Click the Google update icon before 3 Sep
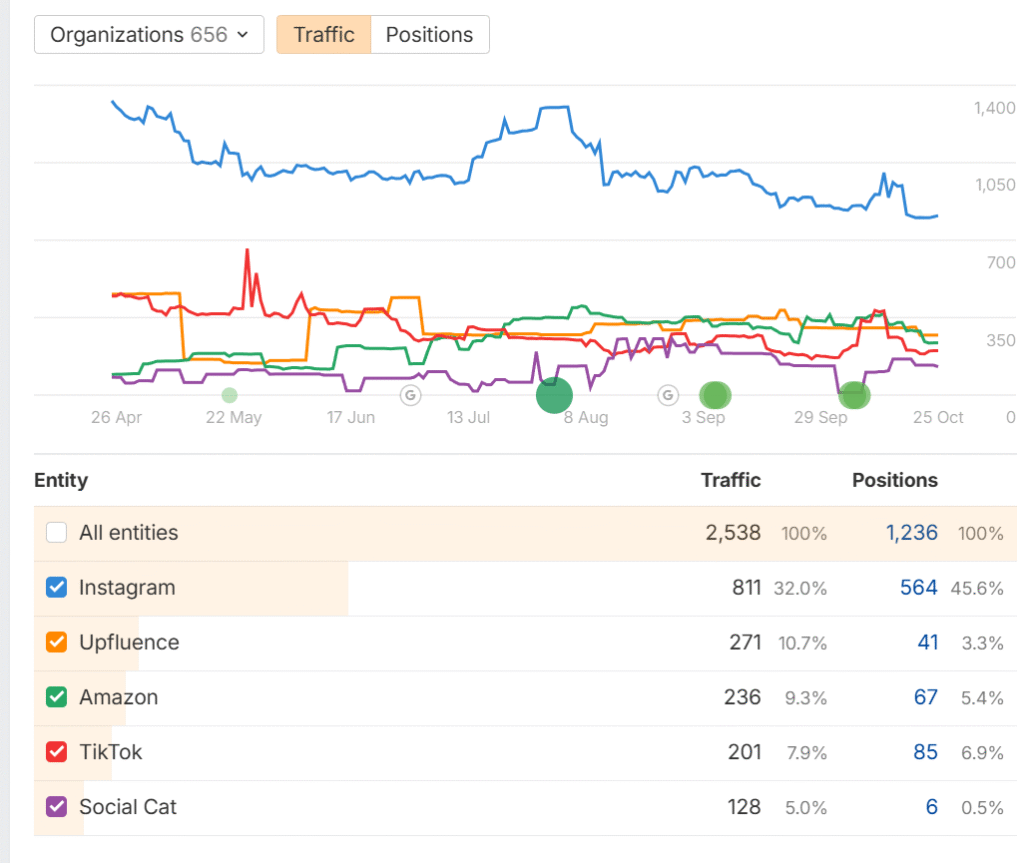1024x863 pixels. tap(668, 395)
